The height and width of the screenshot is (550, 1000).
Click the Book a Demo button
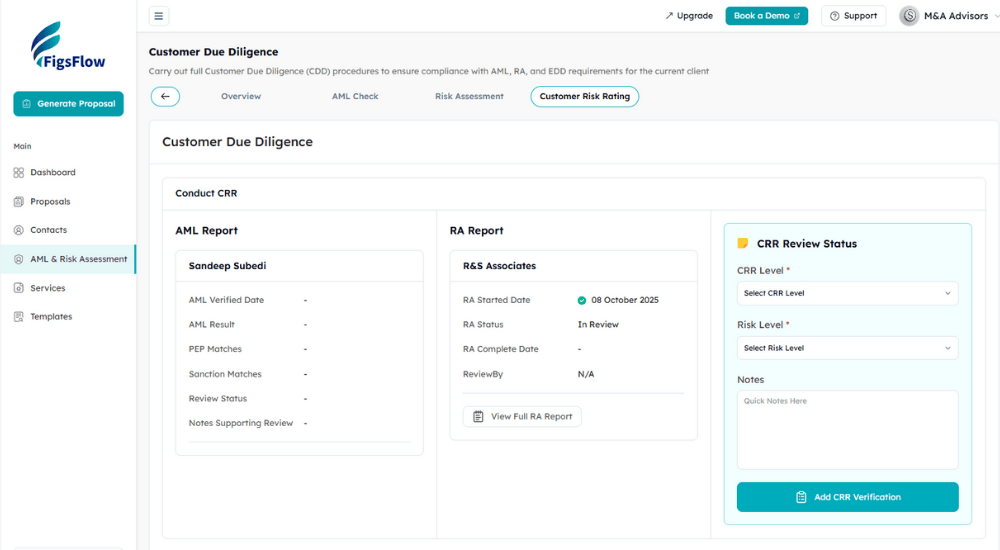point(767,16)
